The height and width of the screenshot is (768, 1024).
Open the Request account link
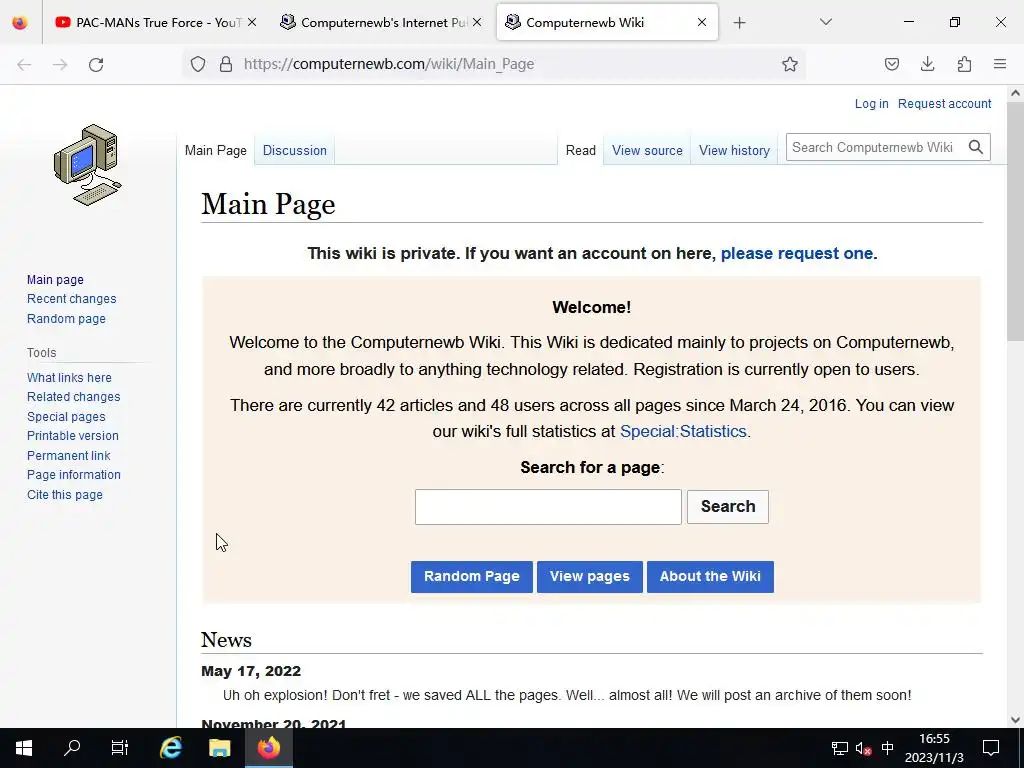pos(944,104)
